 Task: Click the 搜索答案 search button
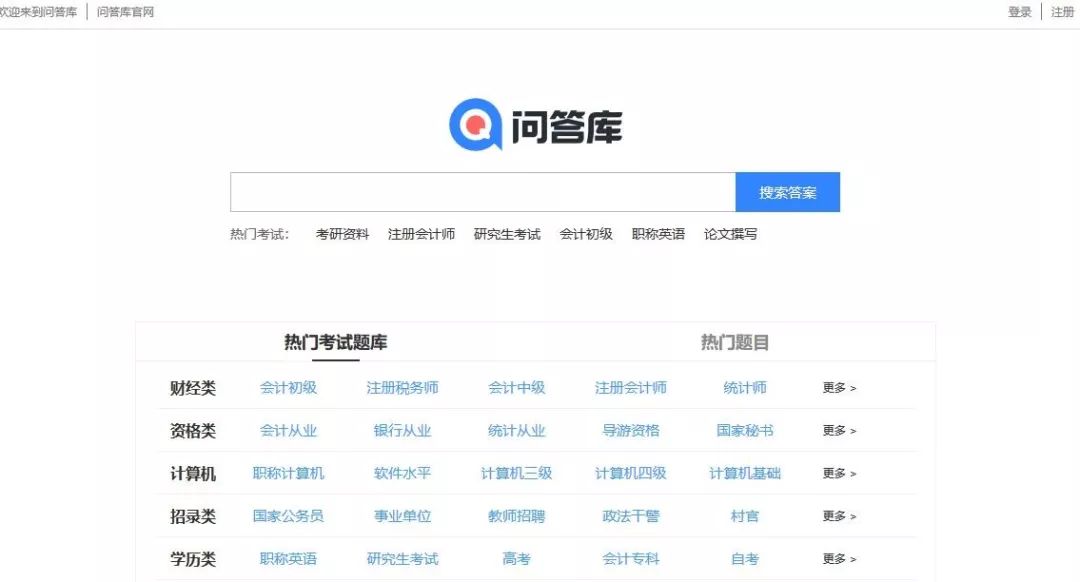pos(788,191)
